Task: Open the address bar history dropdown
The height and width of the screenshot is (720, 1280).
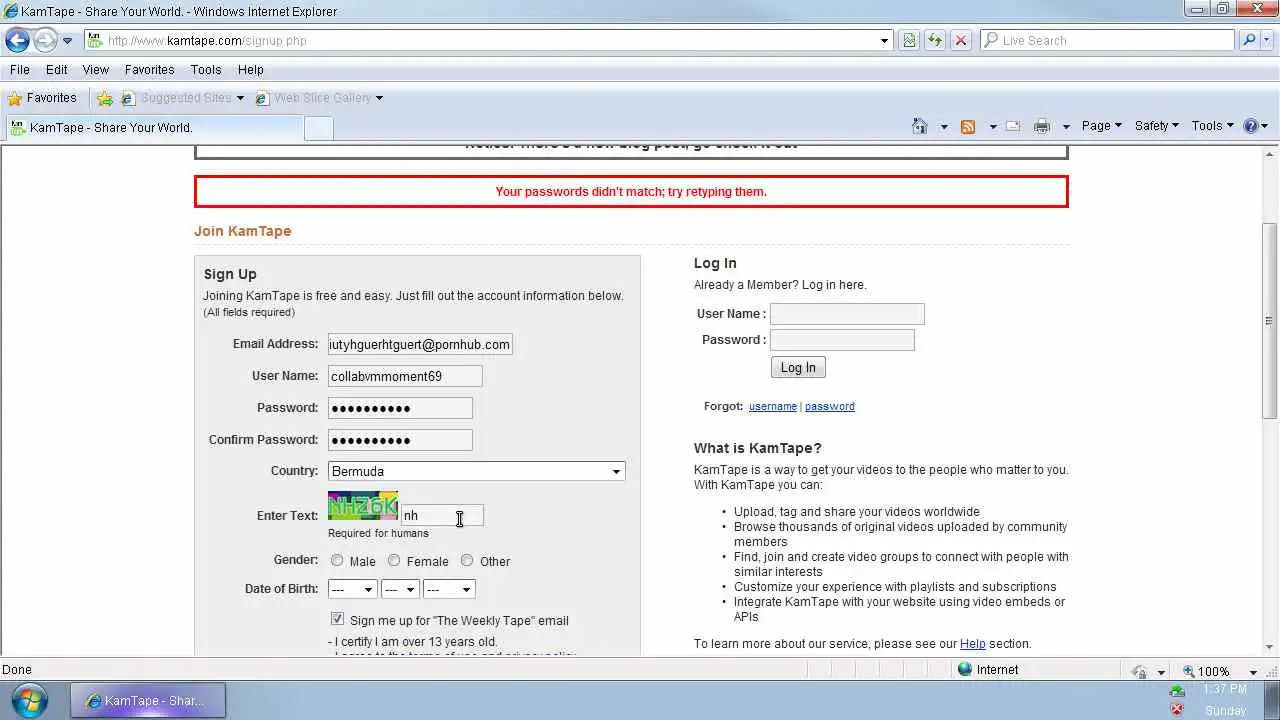Action: [x=884, y=41]
